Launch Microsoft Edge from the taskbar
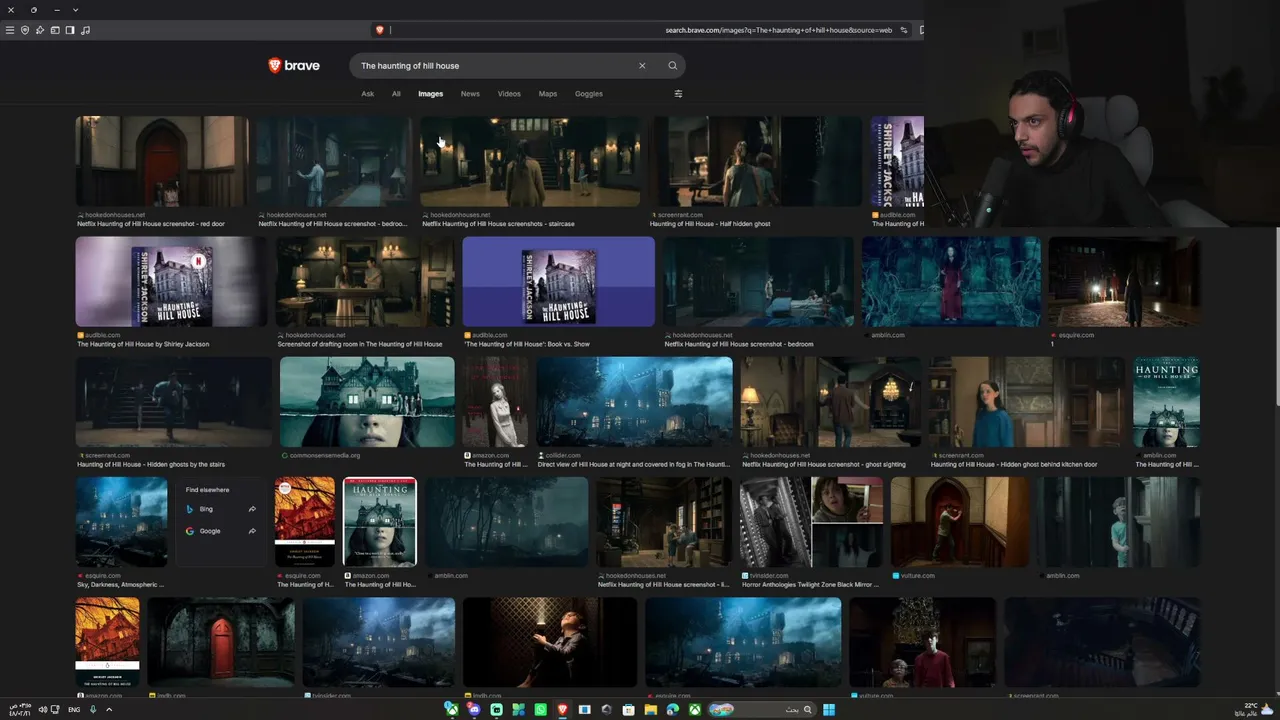 click(672, 710)
